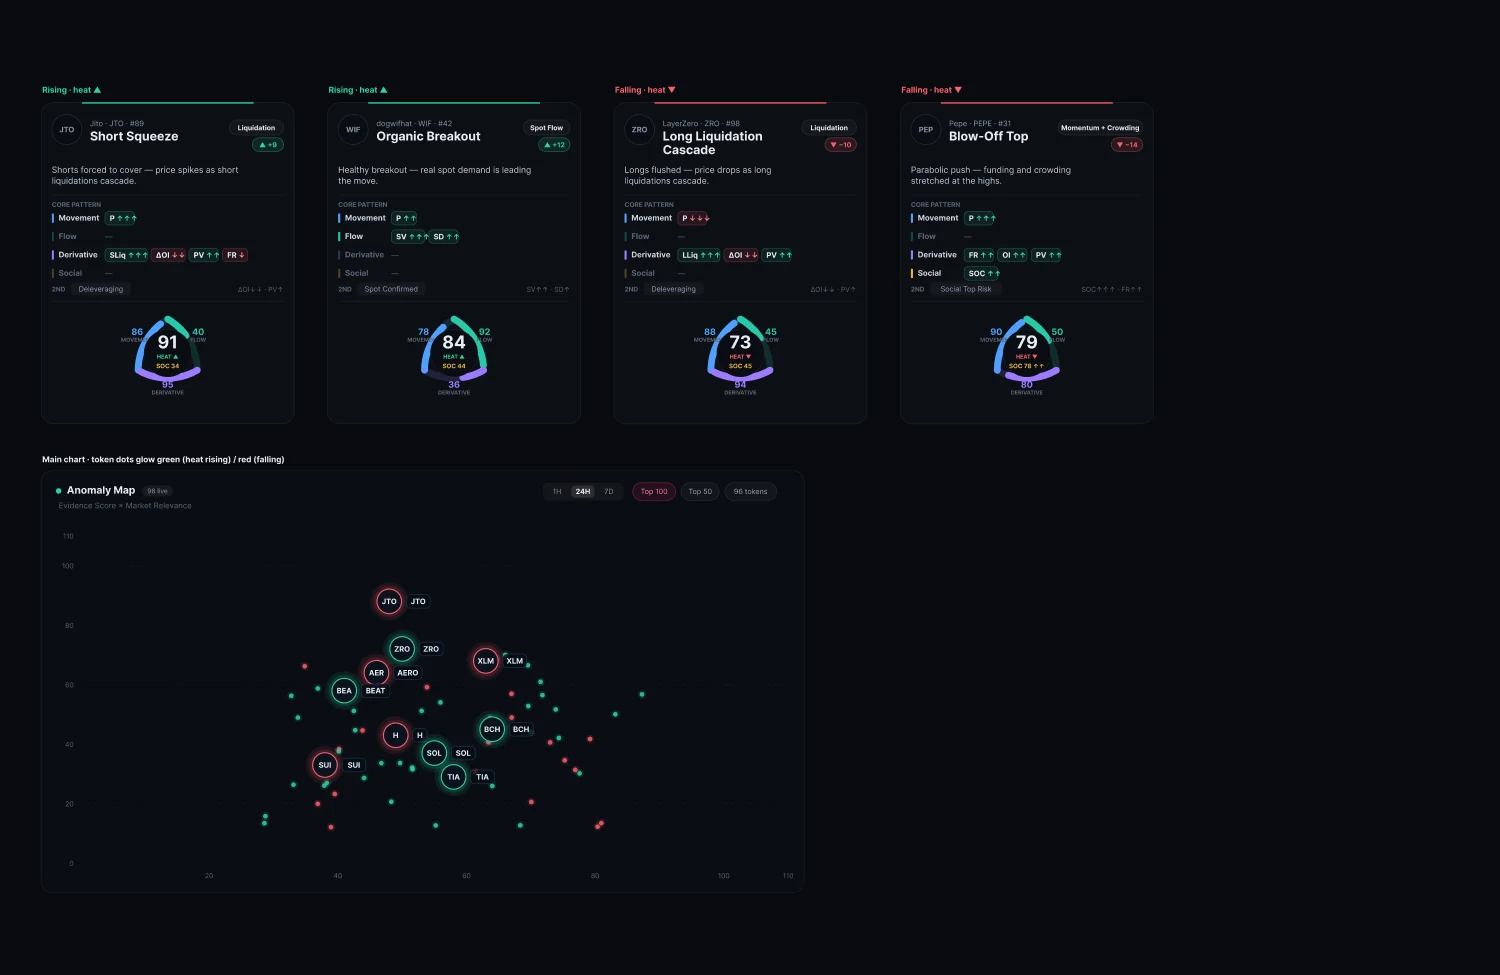Click the WIF token avatar icon
This screenshot has width=1500, height=975.
pos(353,130)
